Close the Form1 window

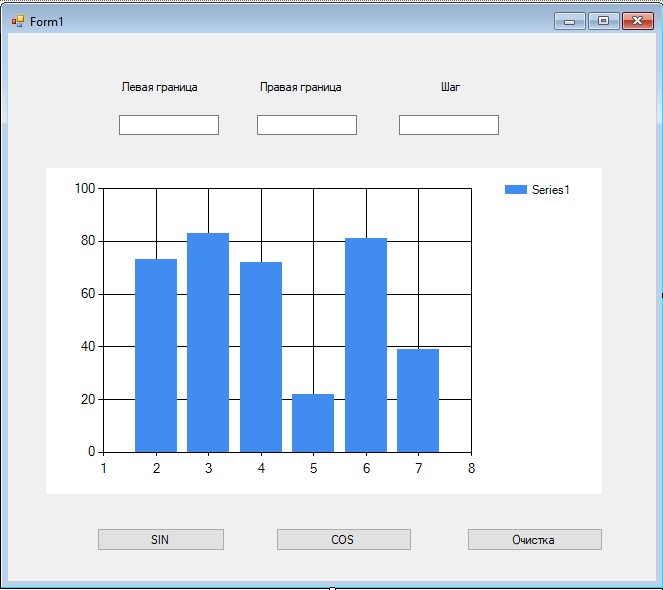637,21
